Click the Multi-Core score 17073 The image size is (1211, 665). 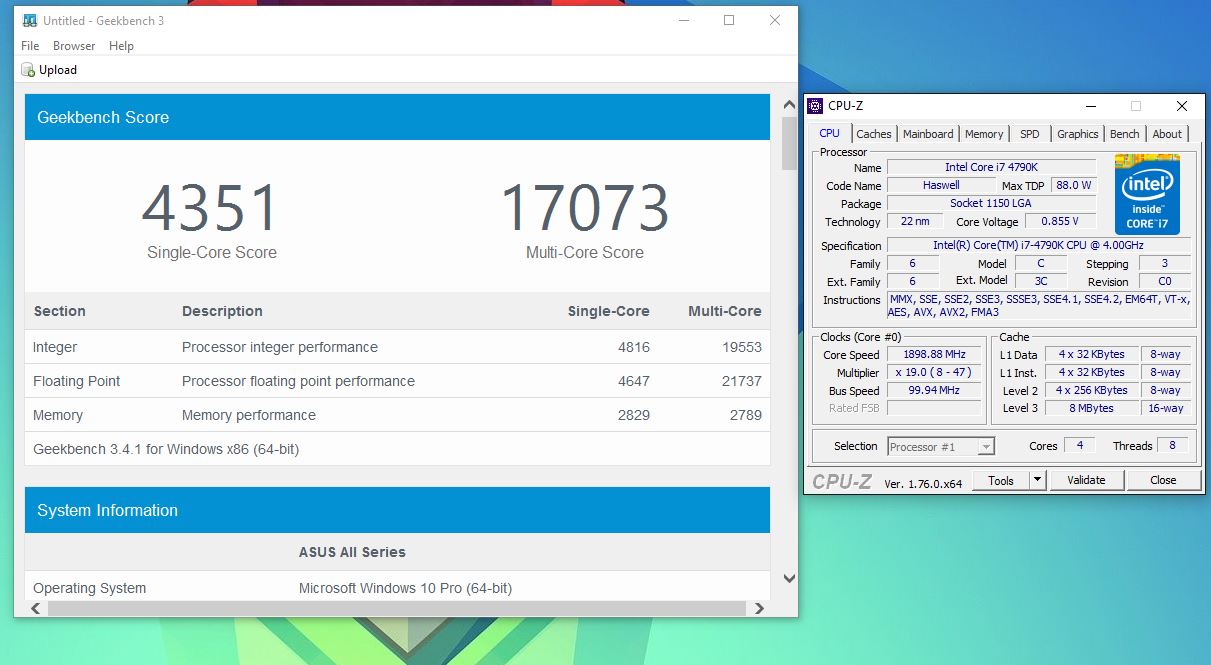[585, 208]
